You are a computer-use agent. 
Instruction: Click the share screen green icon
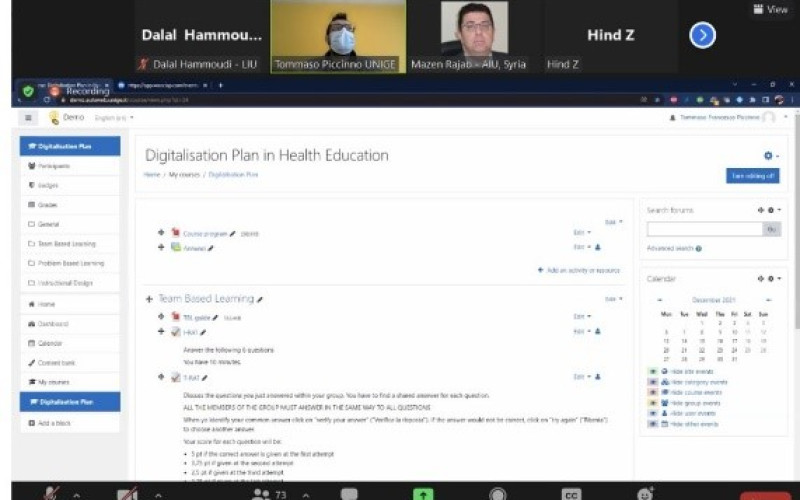tap(424, 494)
